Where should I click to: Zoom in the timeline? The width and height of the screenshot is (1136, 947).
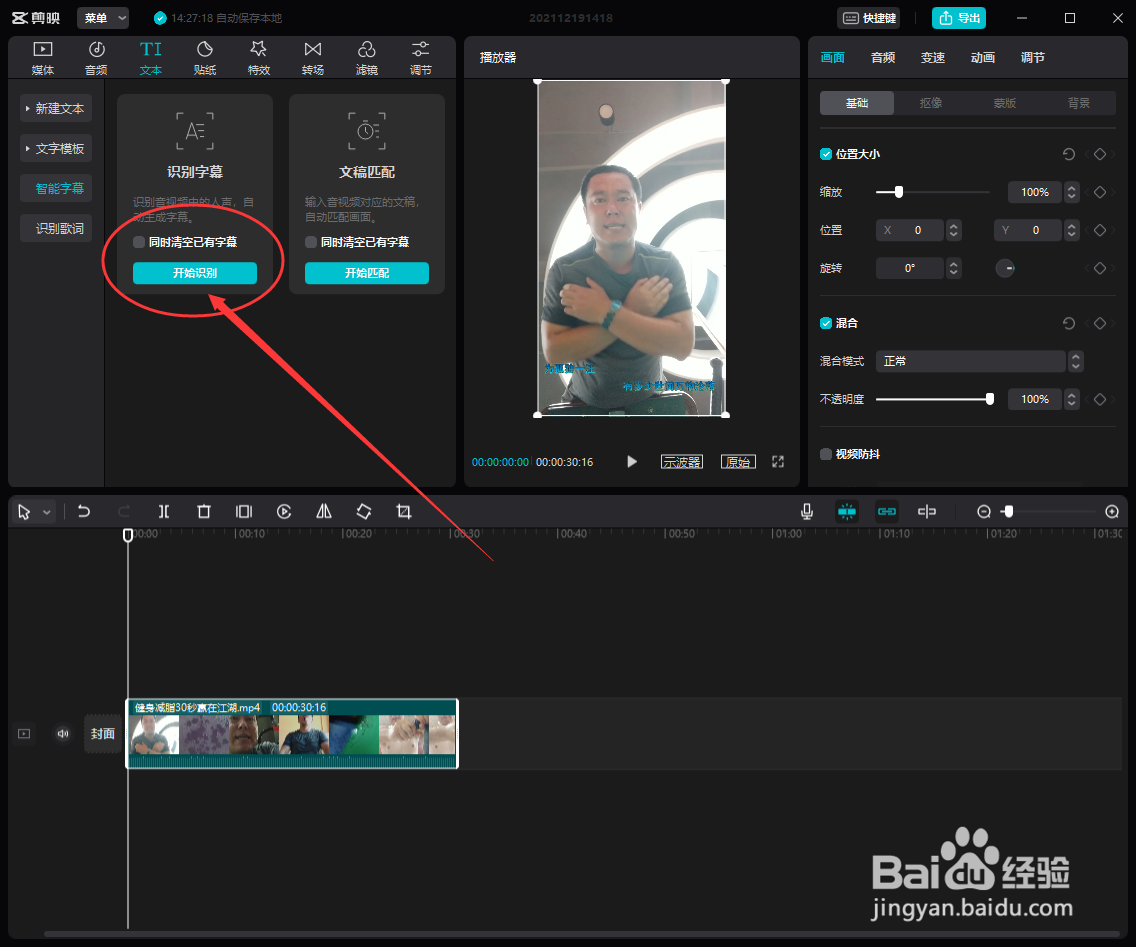pos(1112,512)
